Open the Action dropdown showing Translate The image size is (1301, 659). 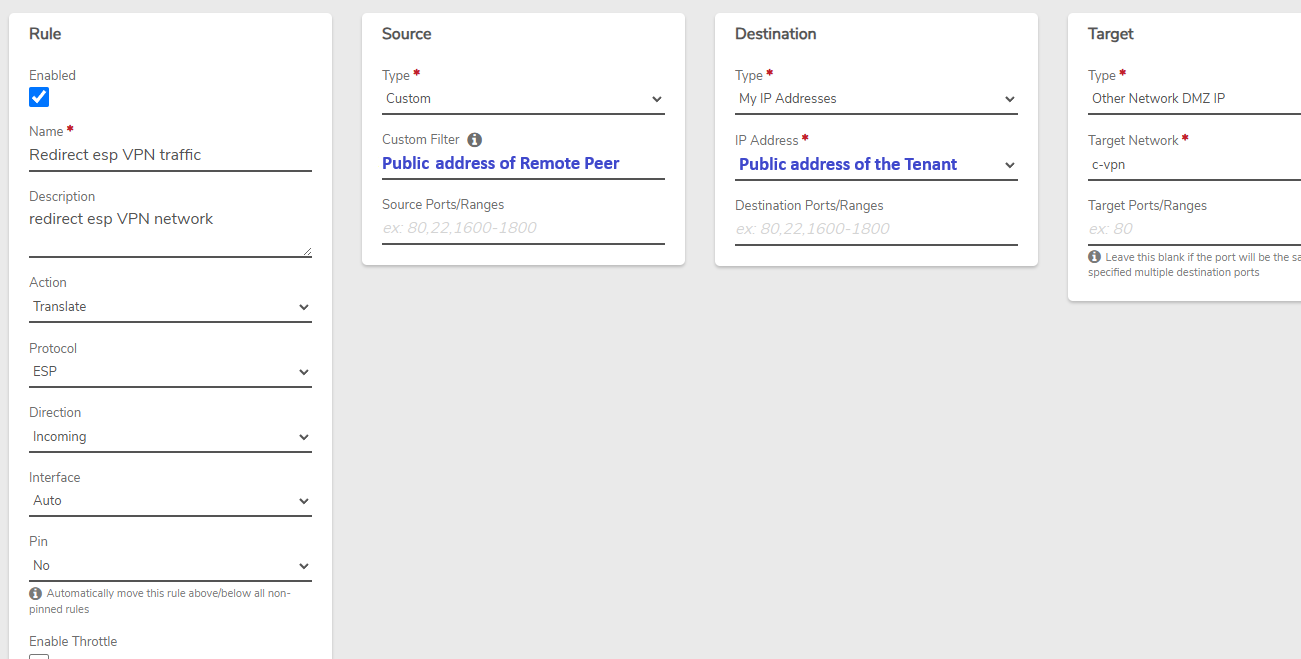tap(170, 307)
